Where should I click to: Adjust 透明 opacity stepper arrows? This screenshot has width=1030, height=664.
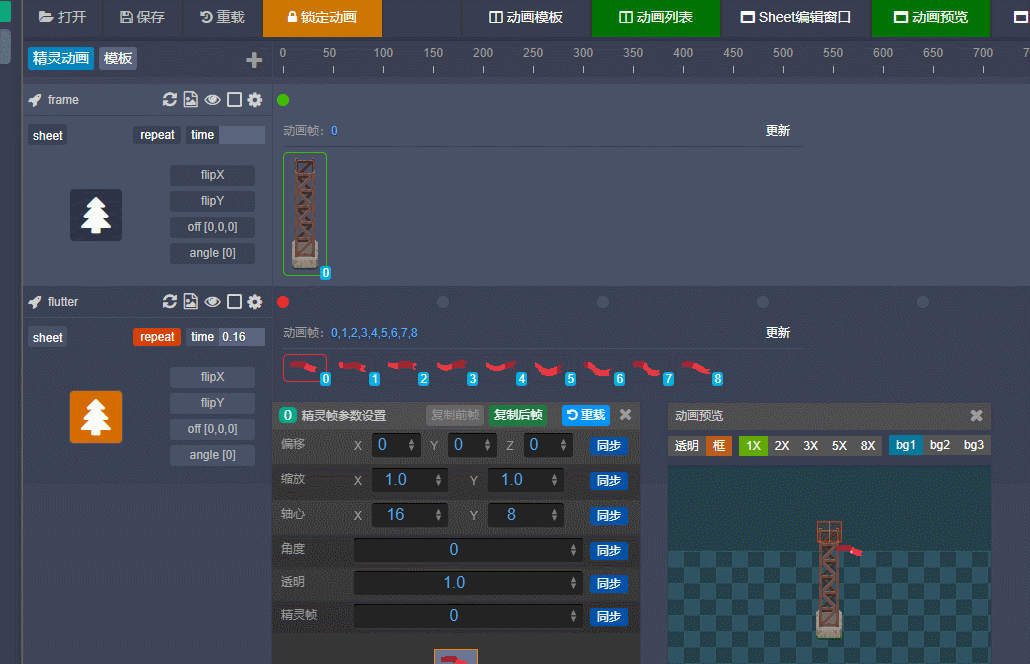pos(573,583)
